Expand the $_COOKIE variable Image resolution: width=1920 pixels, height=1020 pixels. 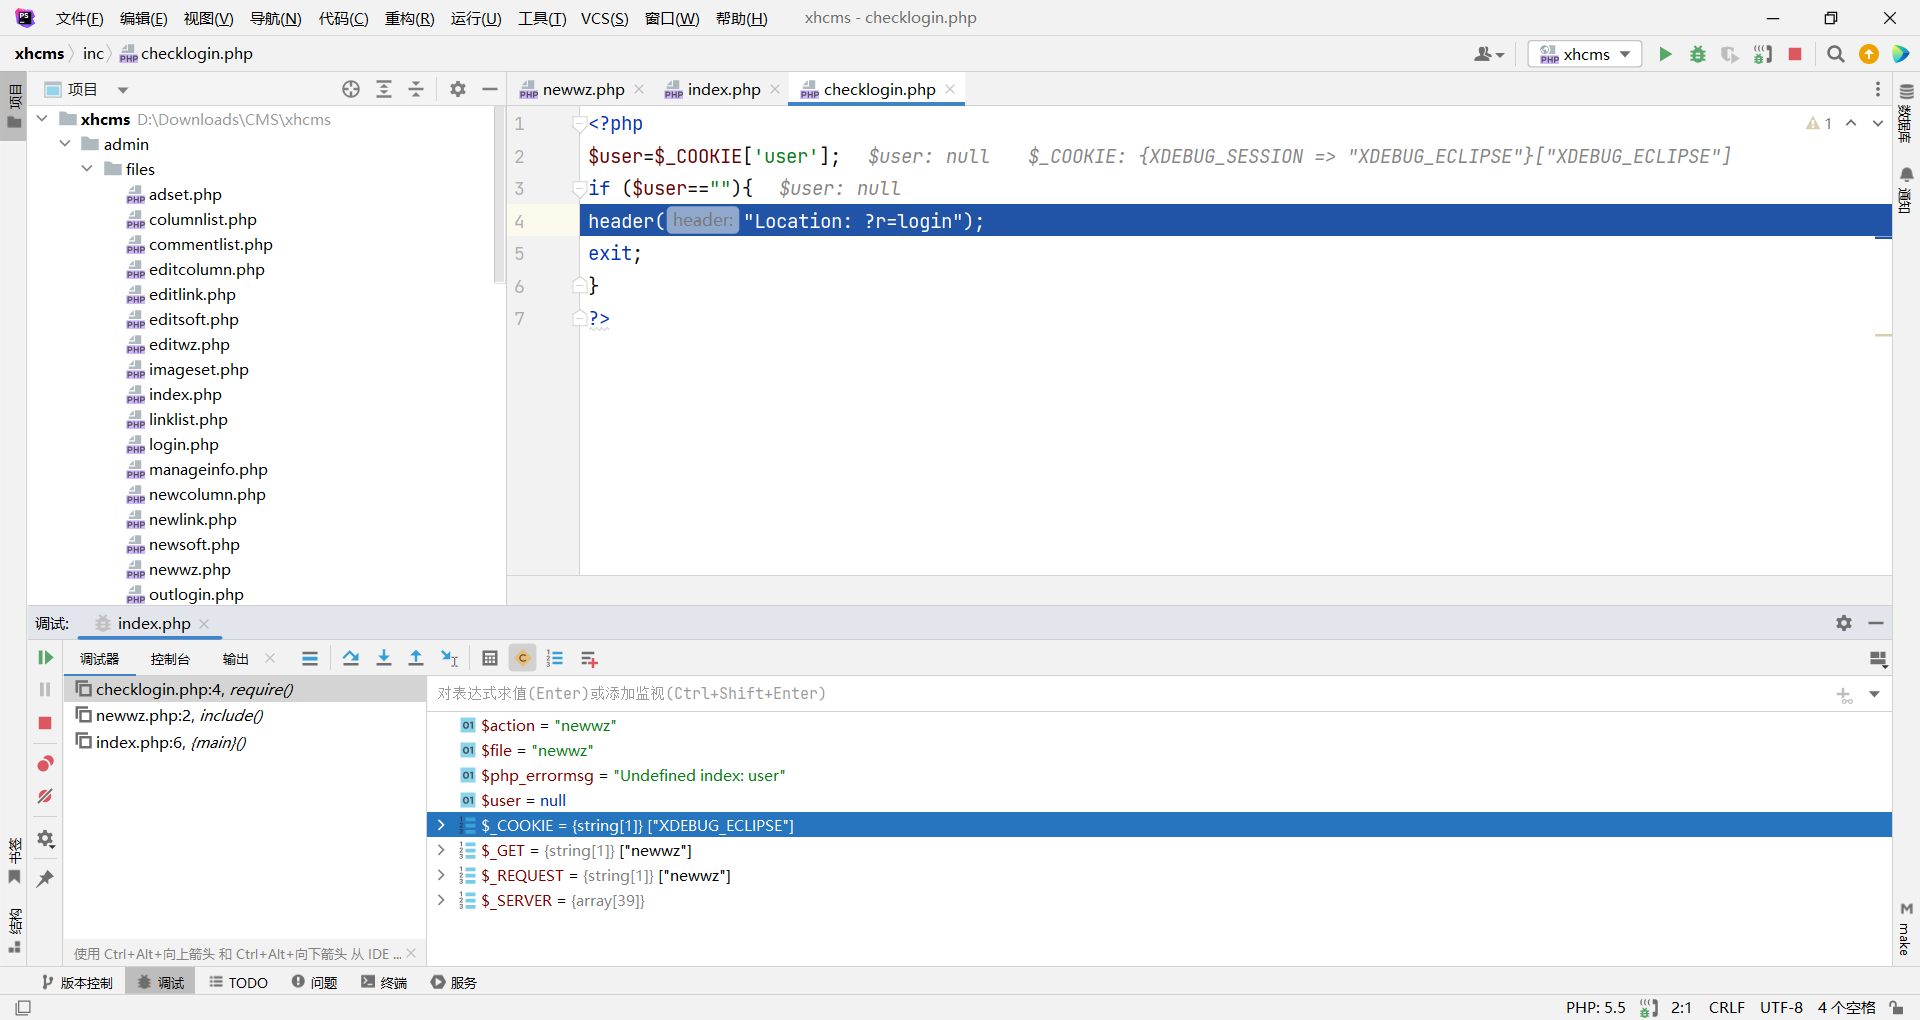tap(441, 825)
